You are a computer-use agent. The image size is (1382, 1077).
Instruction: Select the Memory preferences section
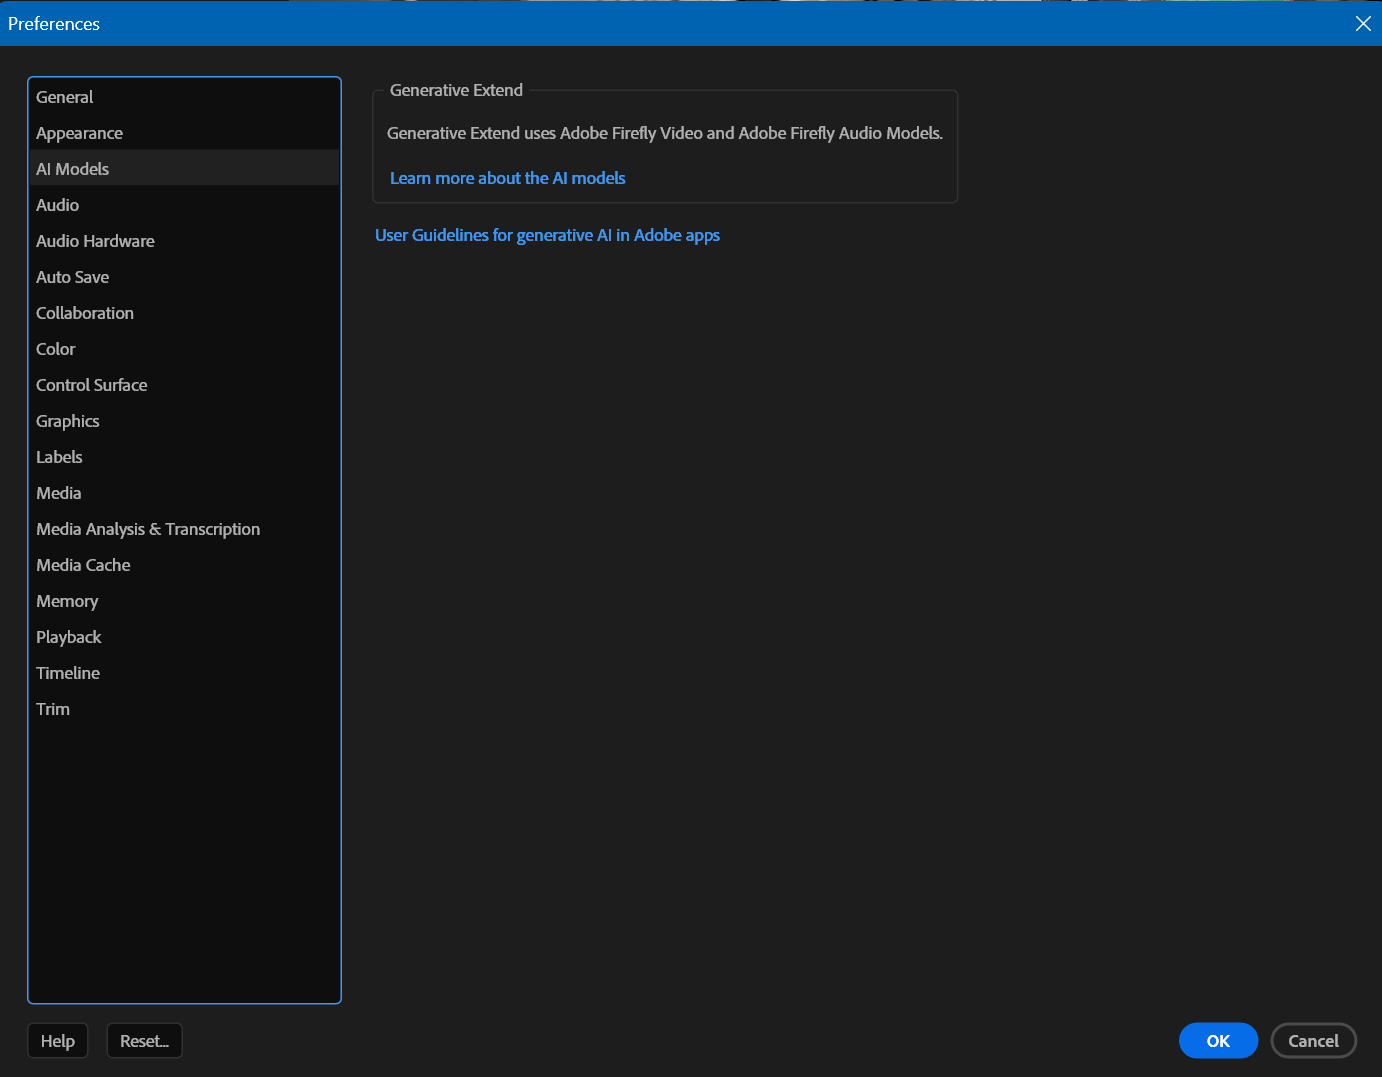tap(67, 600)
